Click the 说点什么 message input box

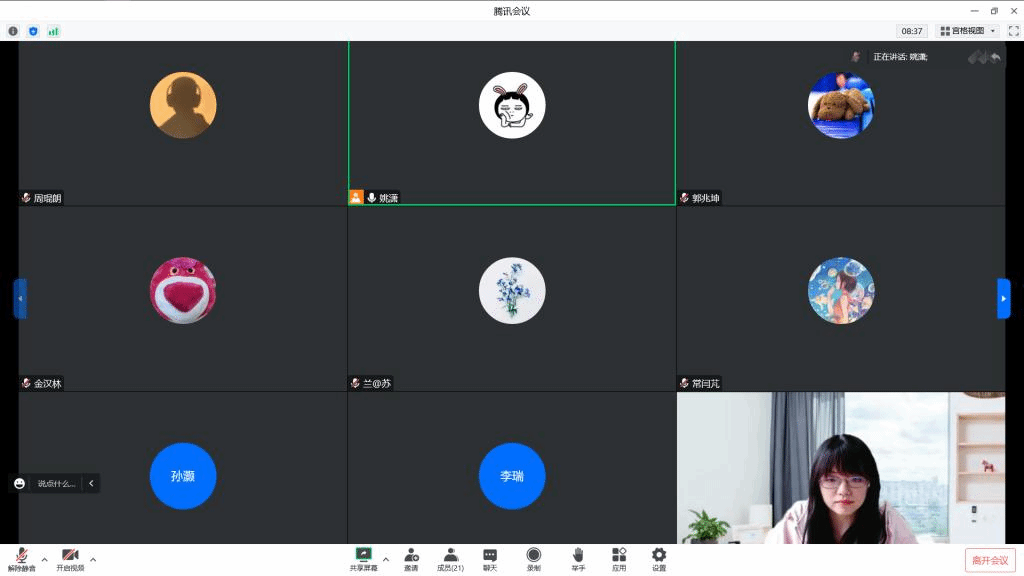tap(56, 483)
